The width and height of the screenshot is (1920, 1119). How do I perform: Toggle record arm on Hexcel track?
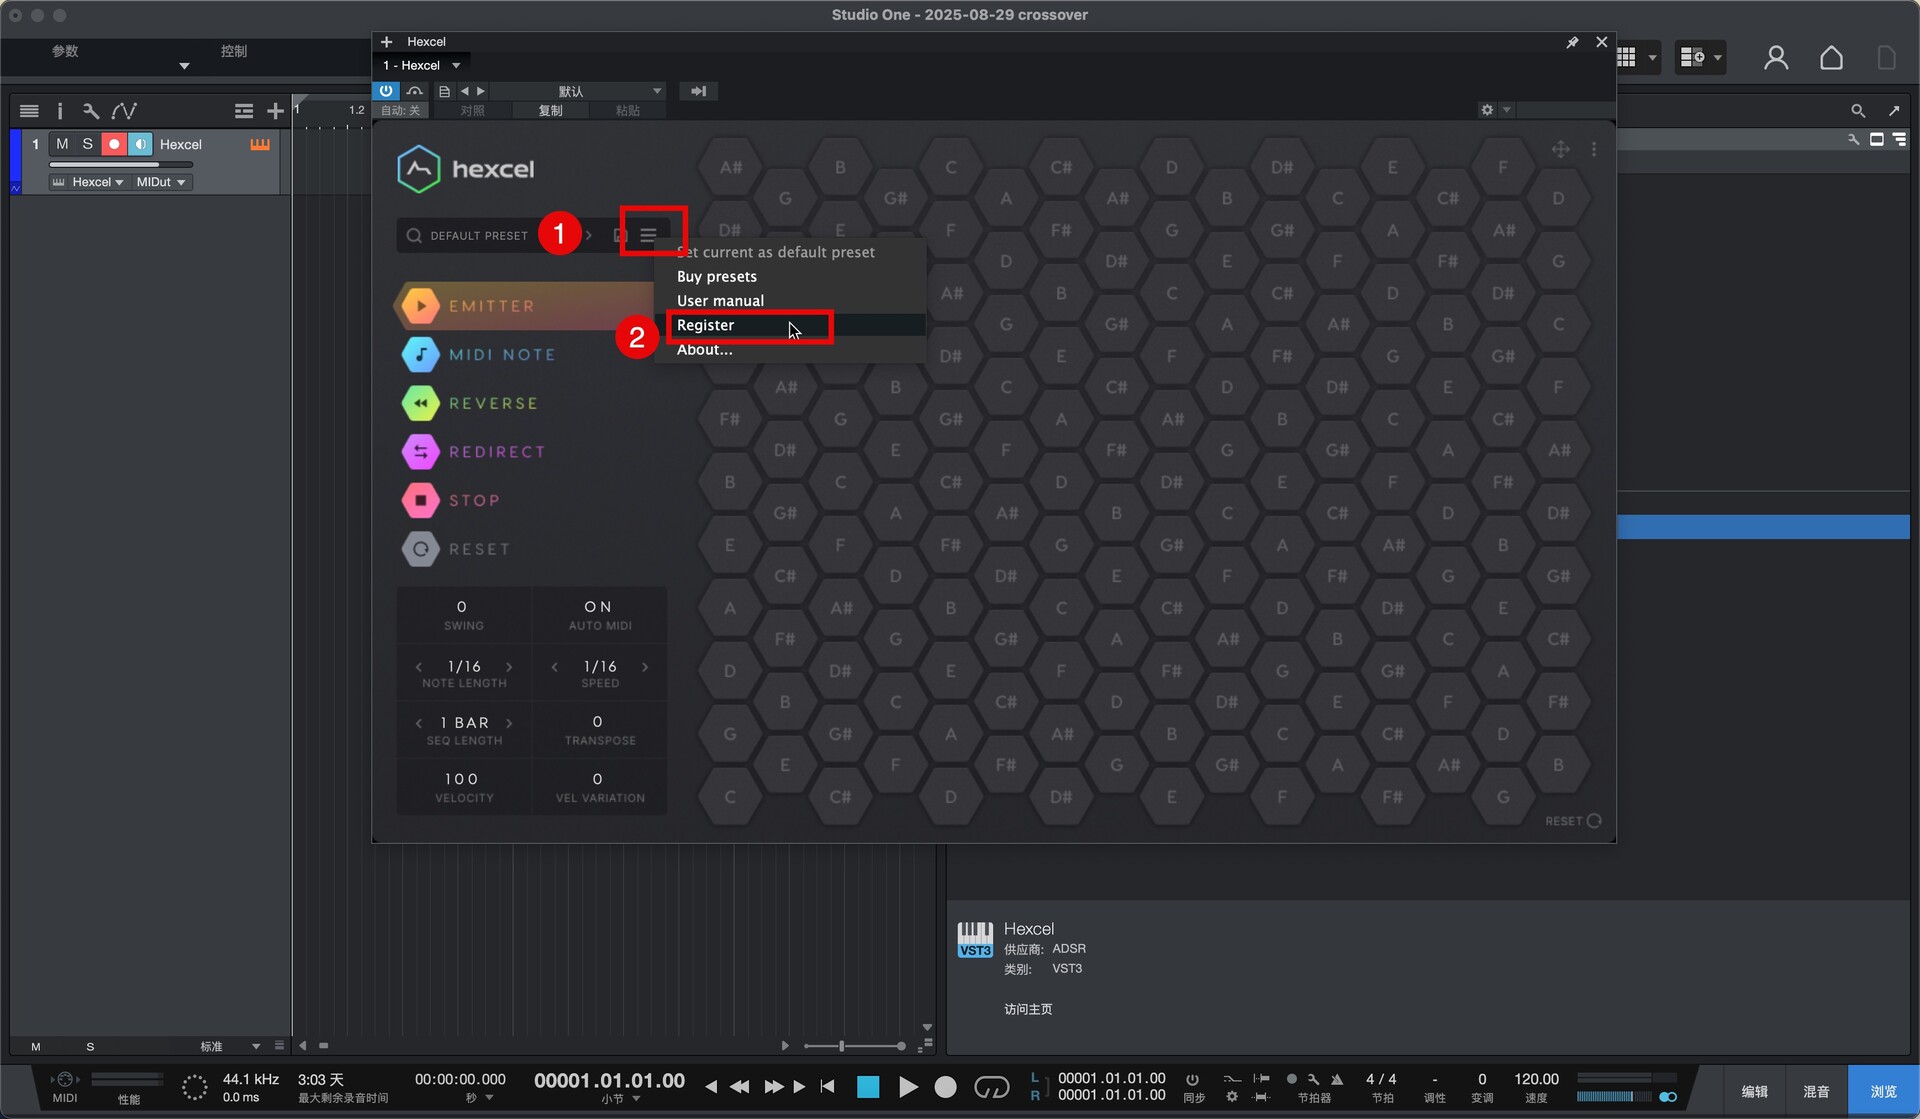tap(114, 145)
